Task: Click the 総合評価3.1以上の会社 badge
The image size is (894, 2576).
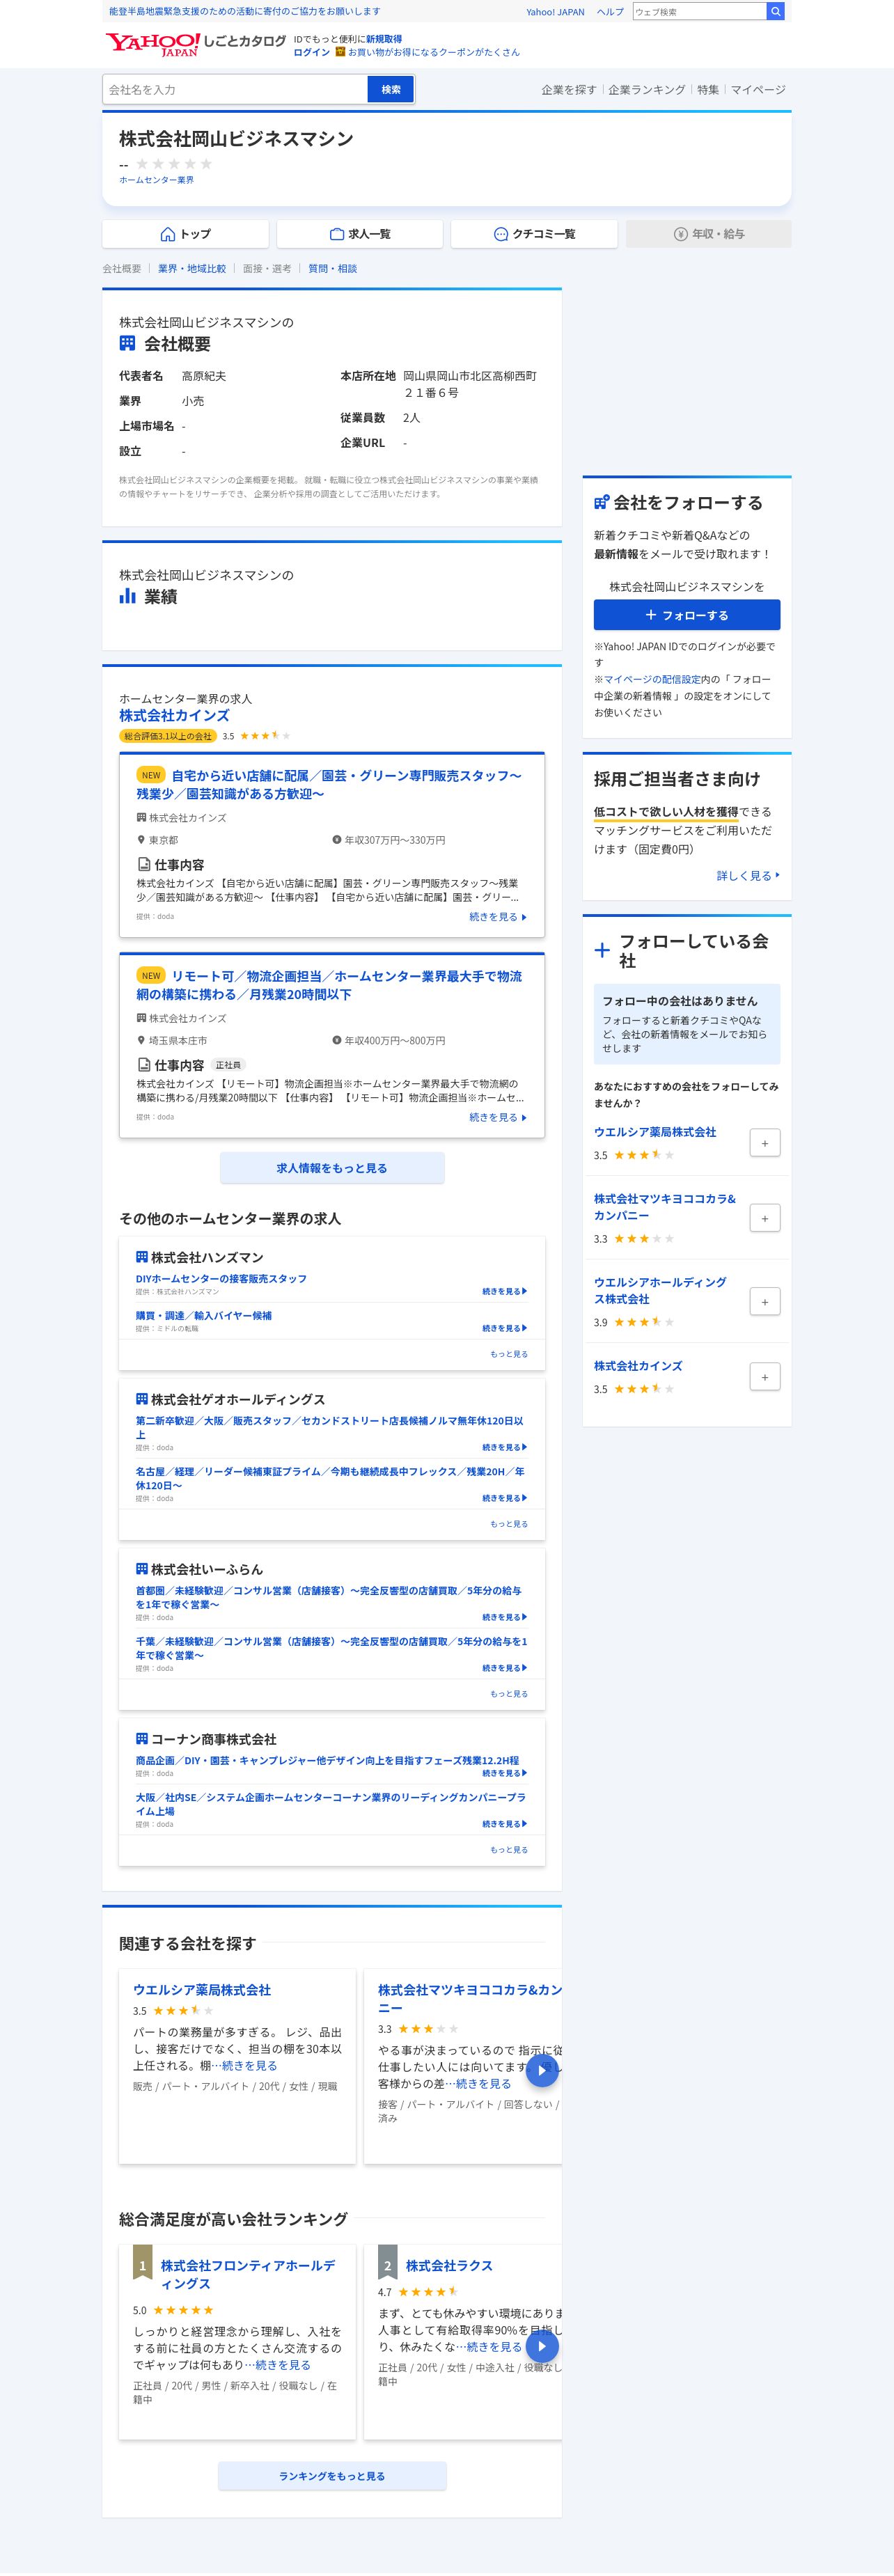Action: (x=168, y=736)
